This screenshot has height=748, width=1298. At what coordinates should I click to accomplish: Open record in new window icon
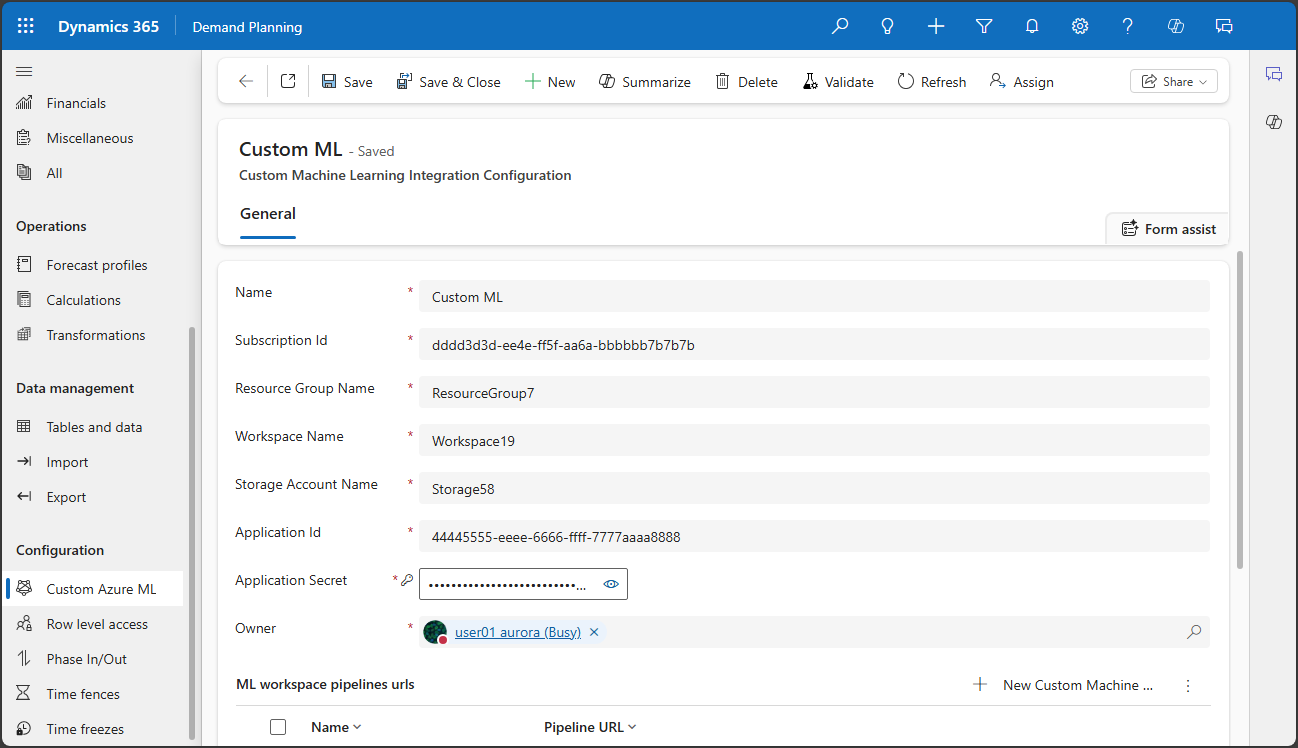(x=288, y=82)
